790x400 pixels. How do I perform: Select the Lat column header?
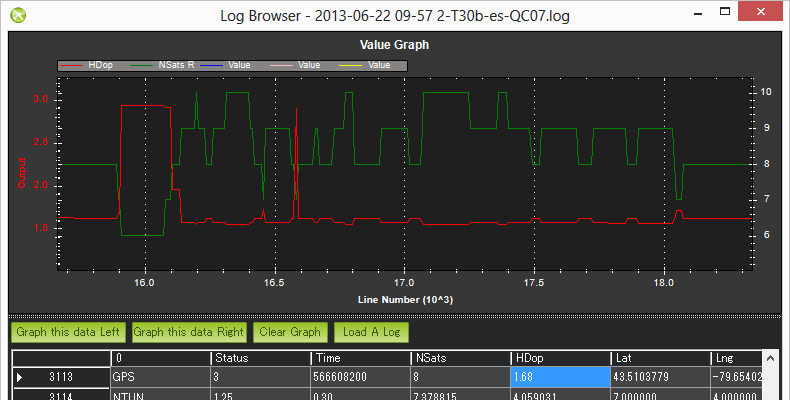tap(660, 357)
